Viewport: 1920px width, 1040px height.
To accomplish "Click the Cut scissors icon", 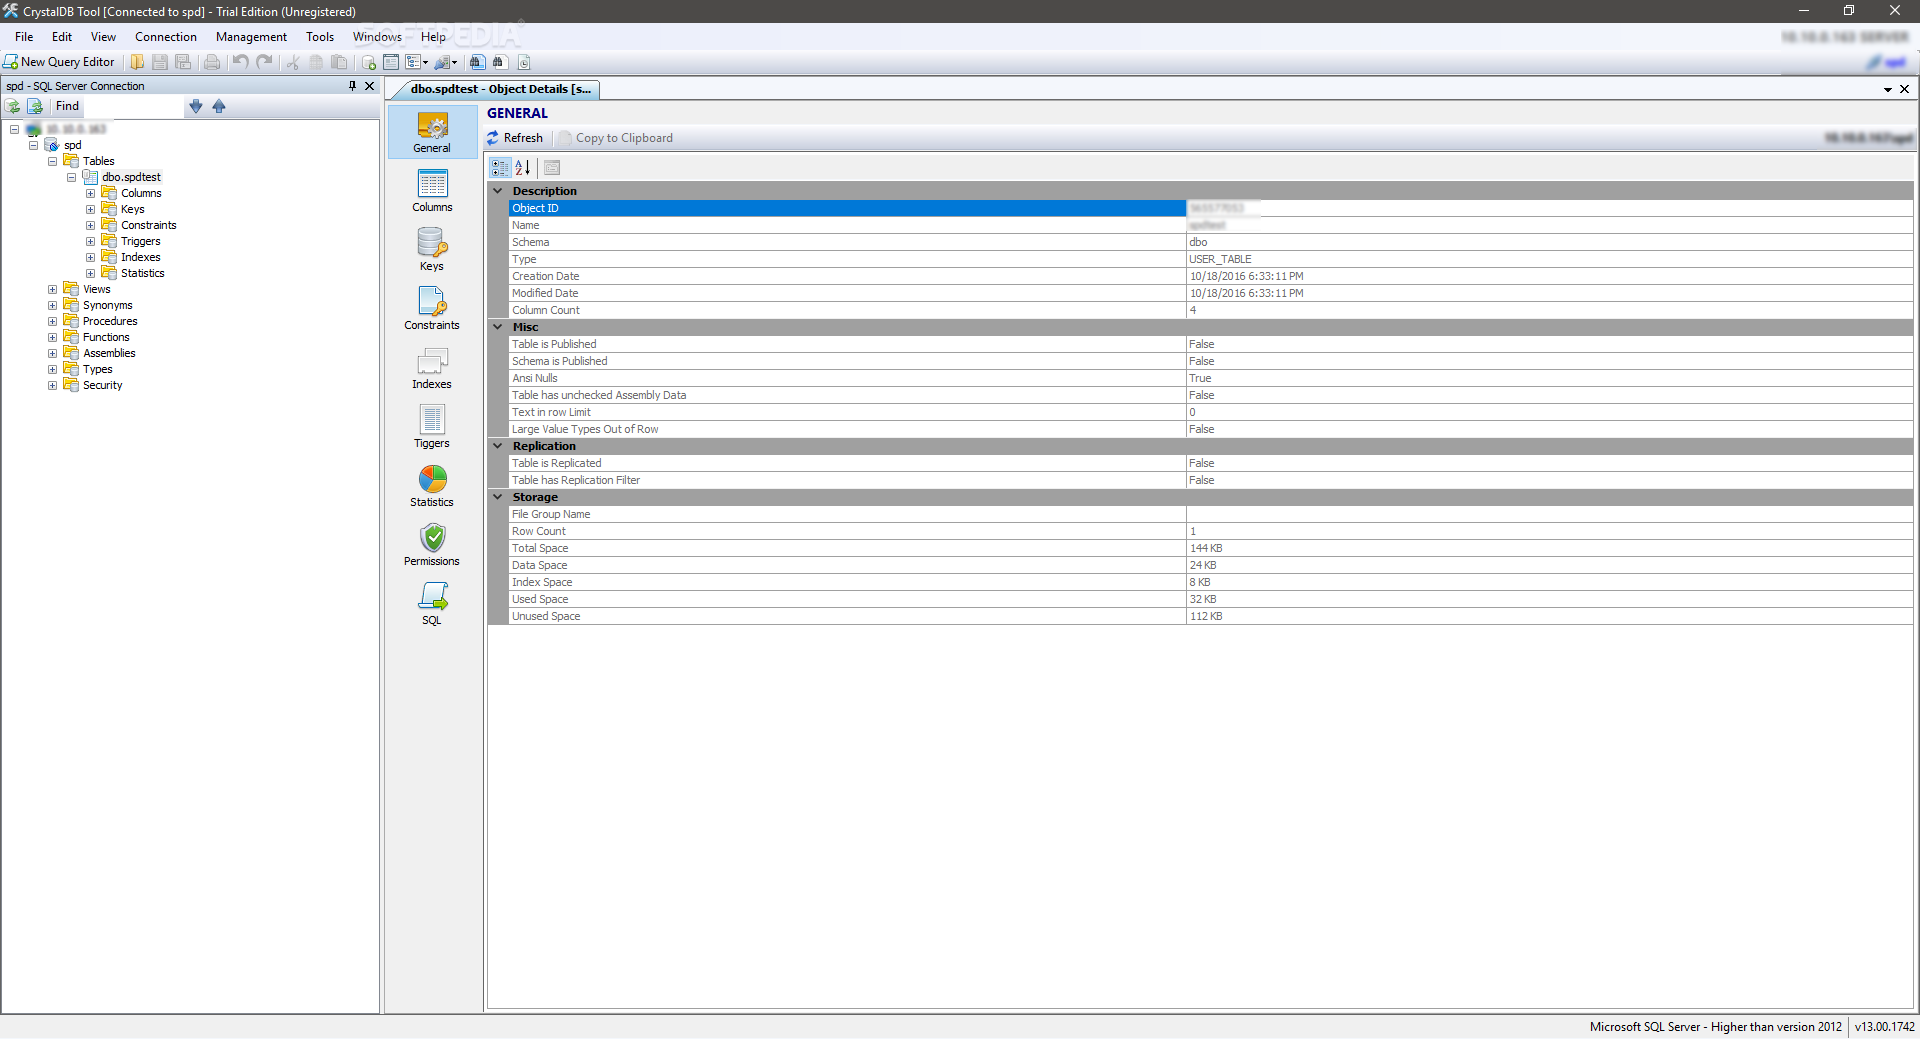I will pos(293,62).
